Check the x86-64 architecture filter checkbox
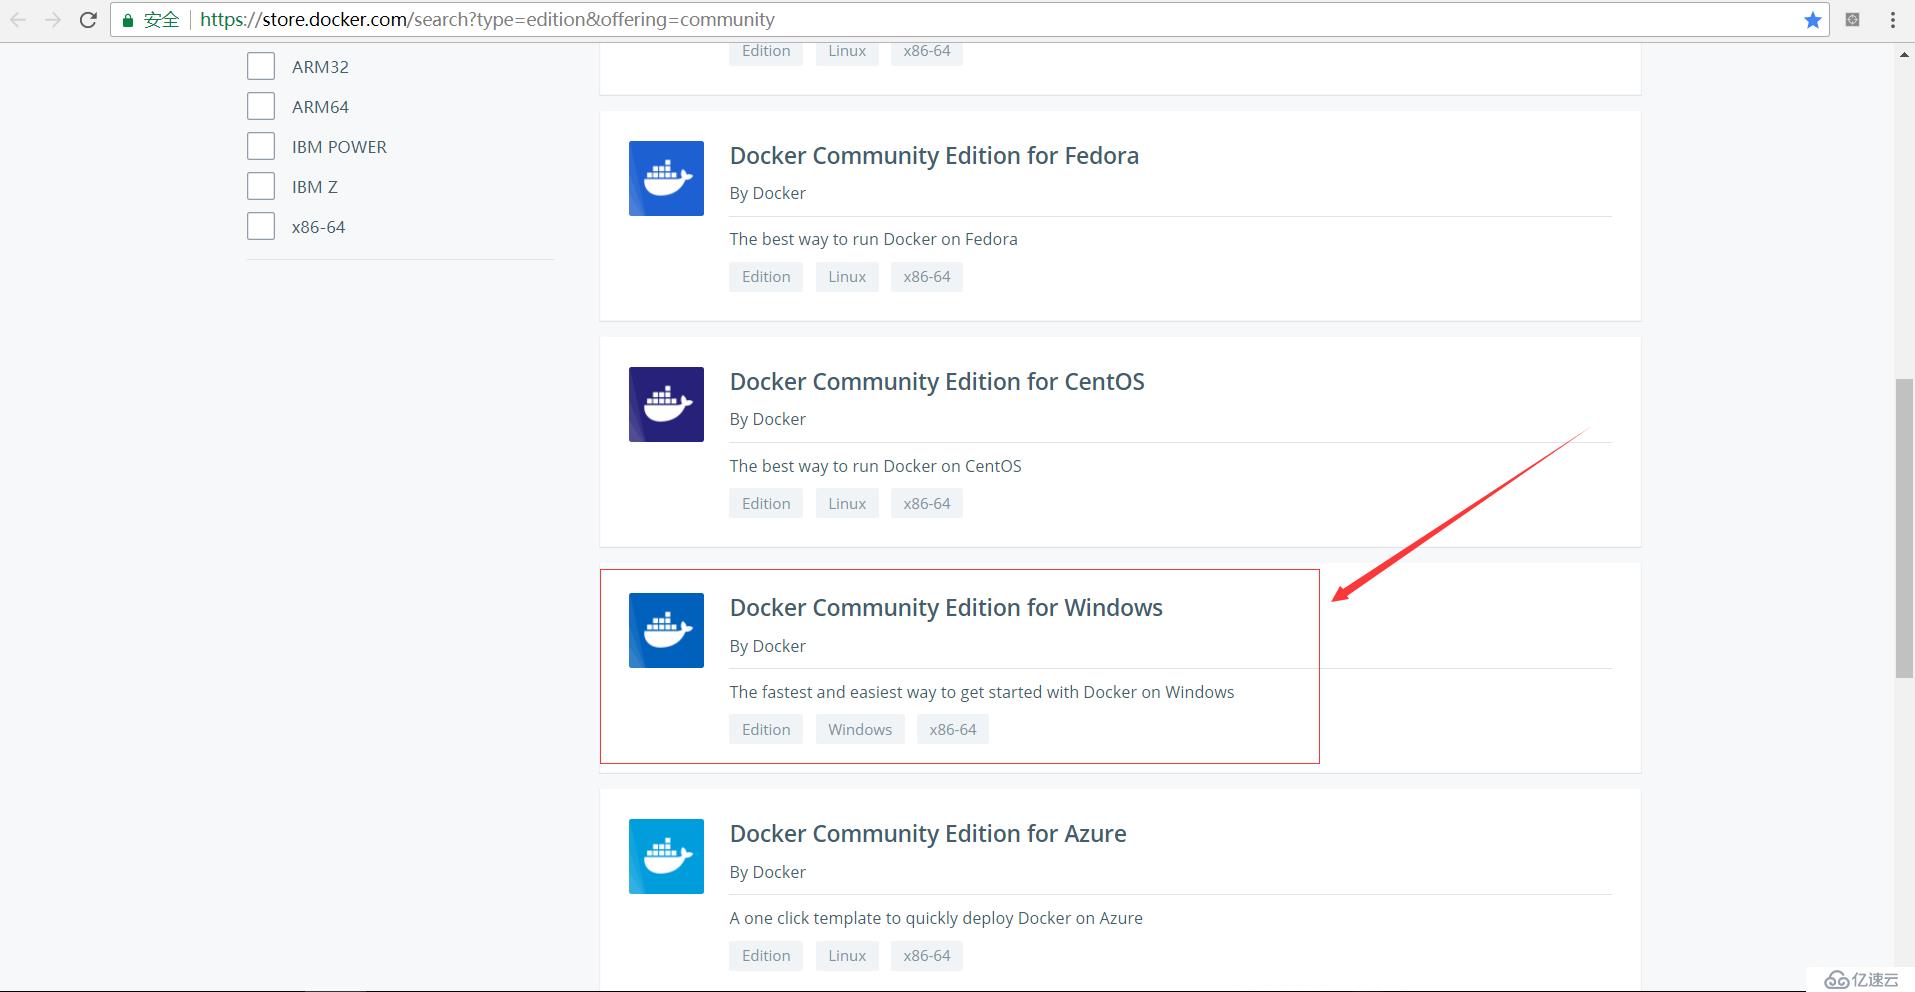The width and height of the screenshot is (1915, 992). click(x=261, y=226)
